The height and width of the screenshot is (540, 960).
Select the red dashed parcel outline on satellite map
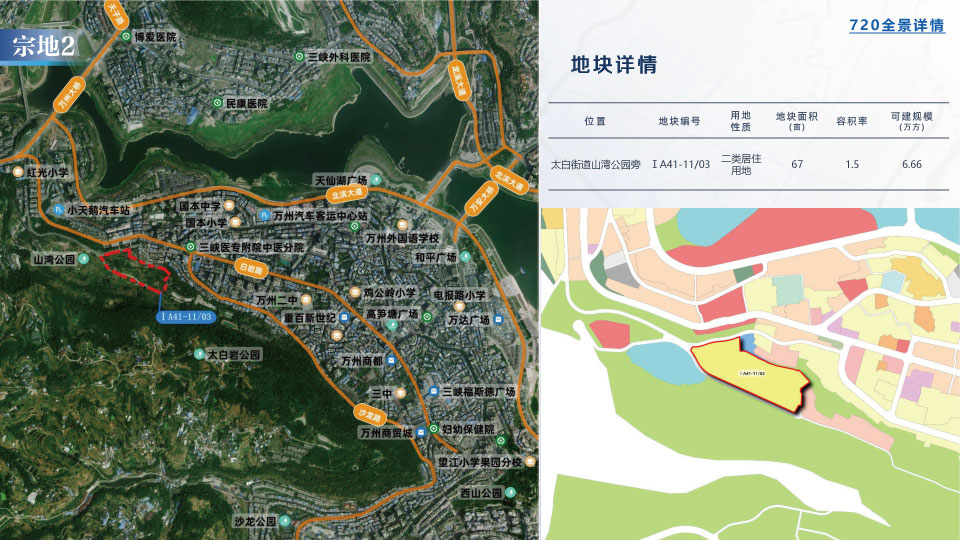click(x=135, y=270)
